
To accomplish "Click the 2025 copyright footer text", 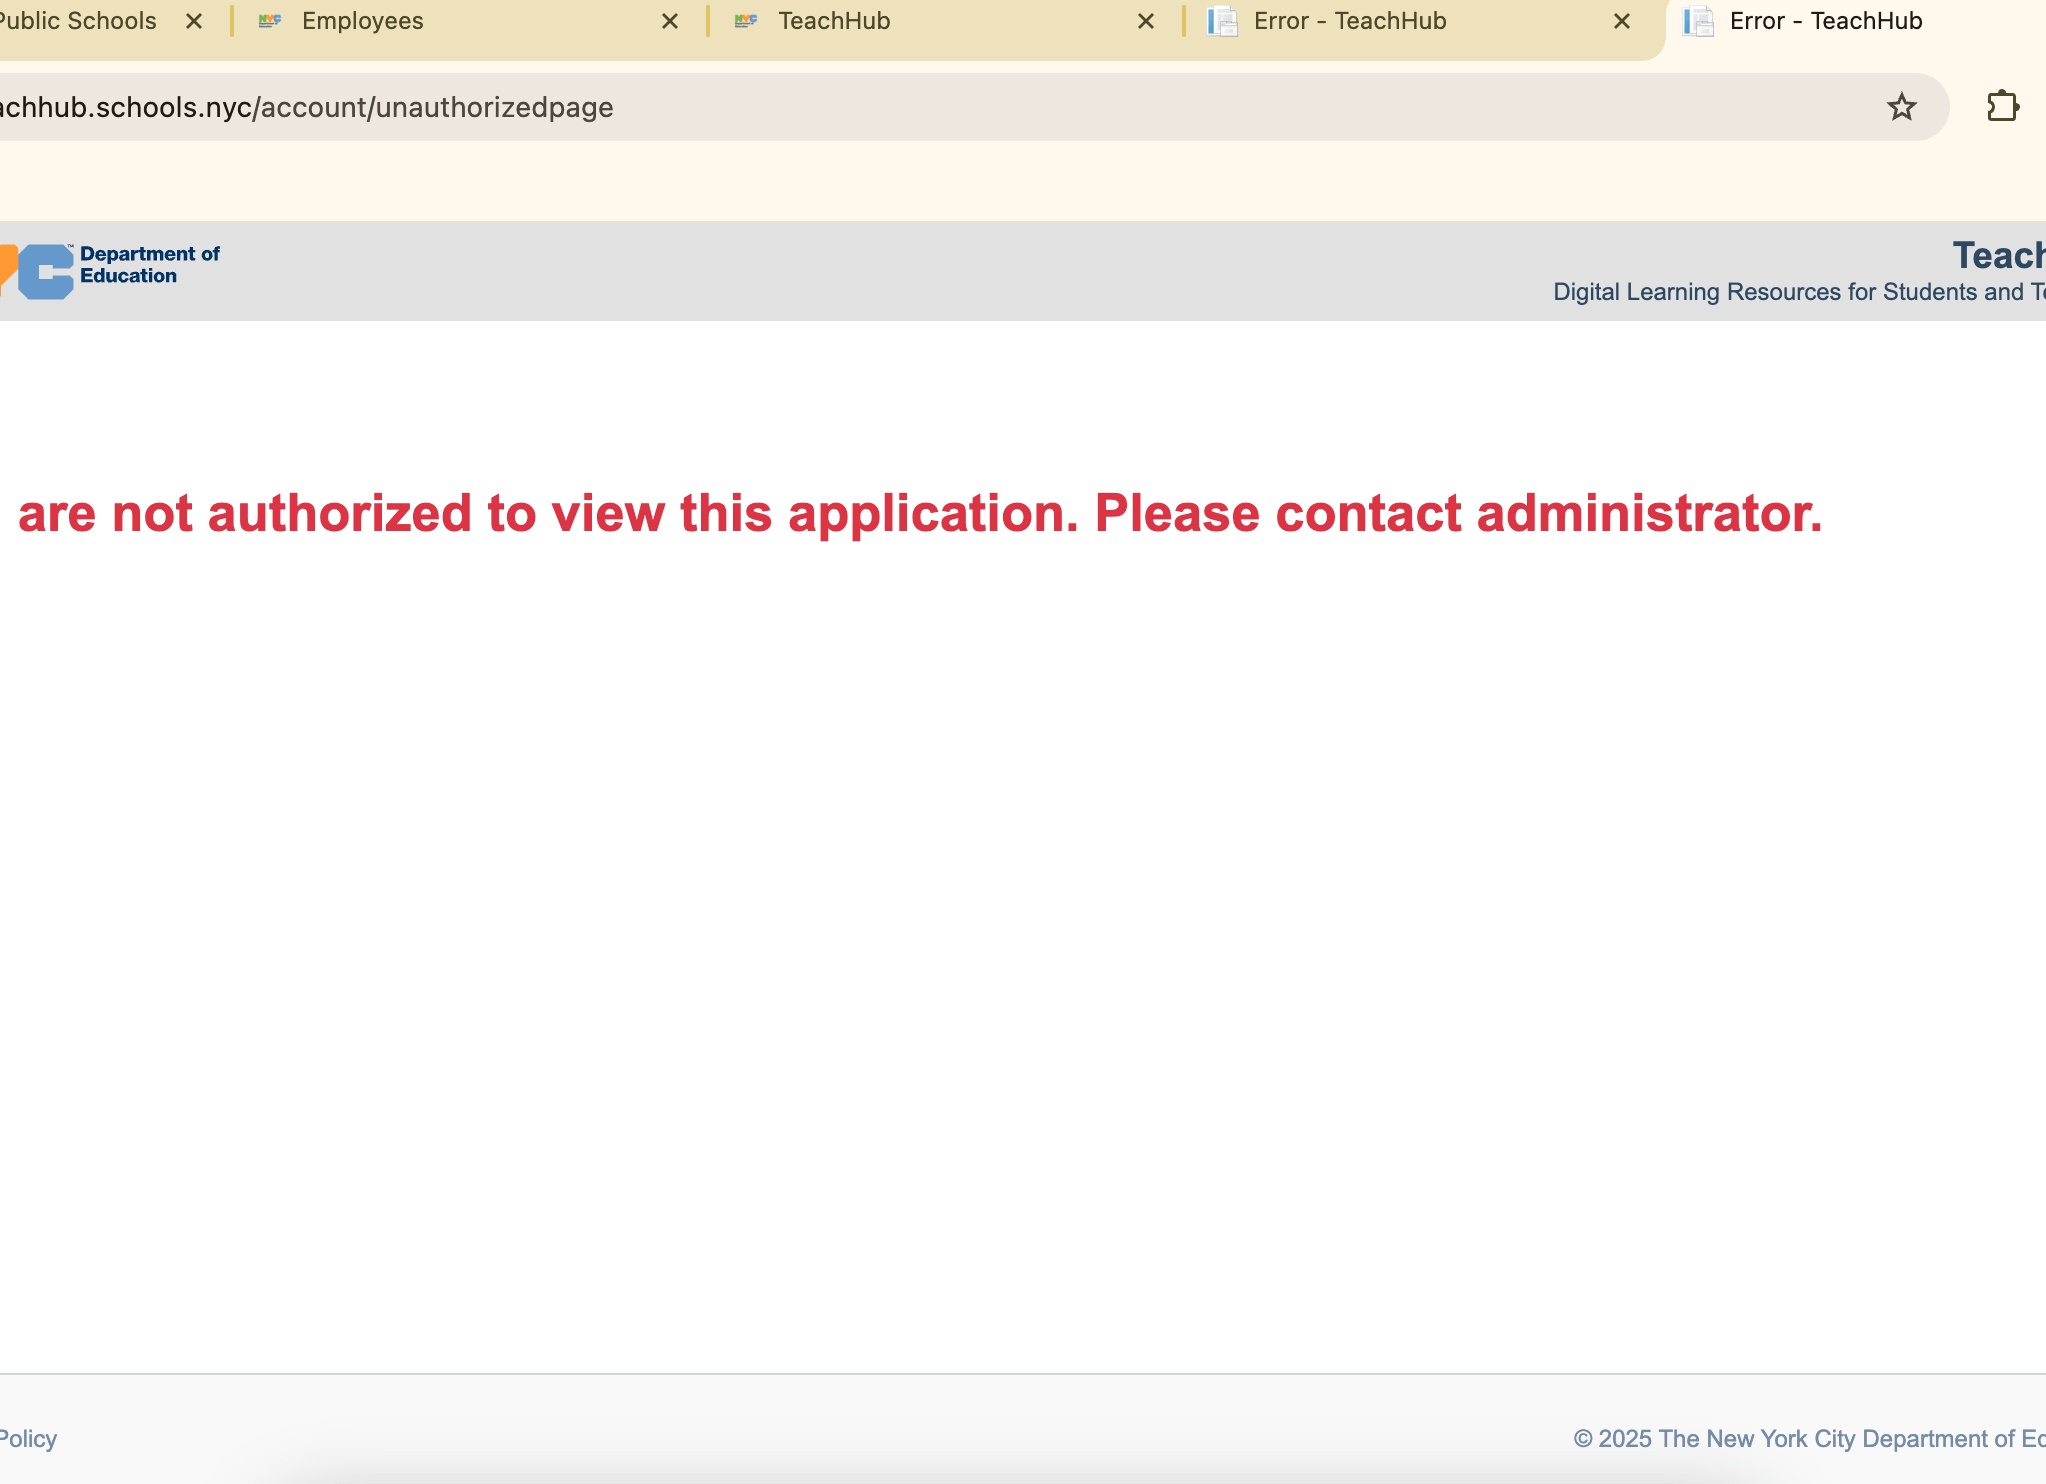I will (1808, 1438).
